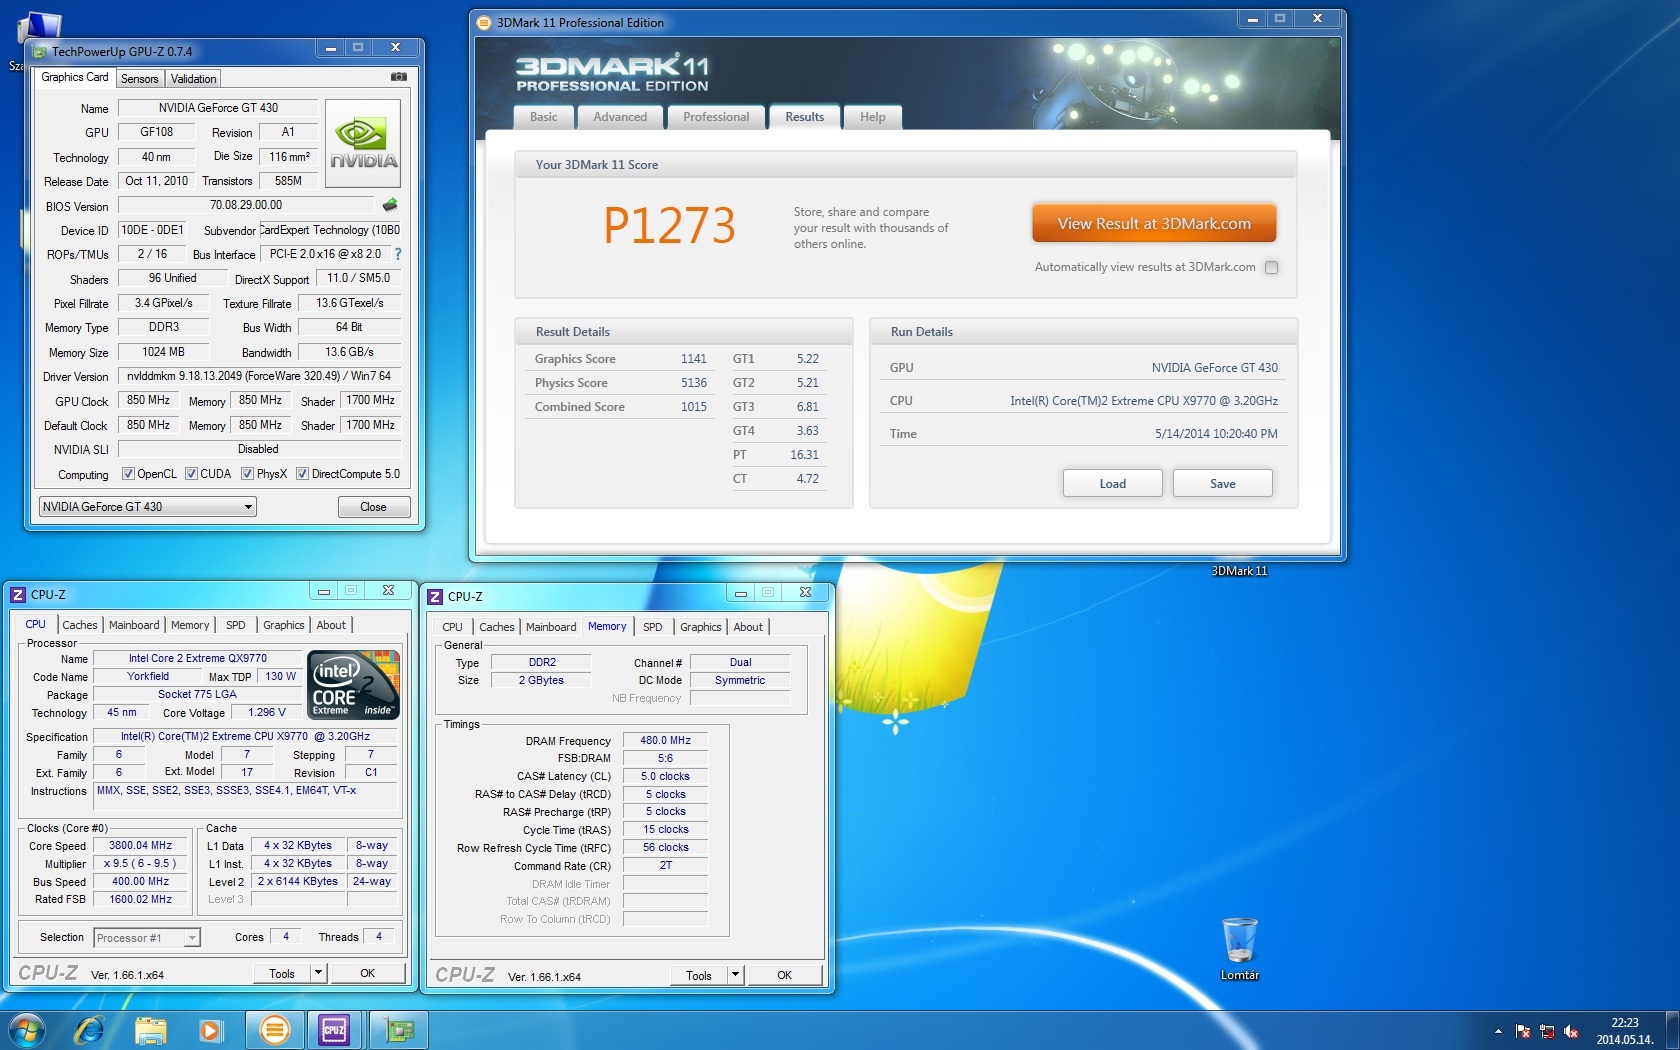Click the Combined Score value 1015
This screenshot has height=1050, width=1680.
pyautogui.click(x=694, y=407)
